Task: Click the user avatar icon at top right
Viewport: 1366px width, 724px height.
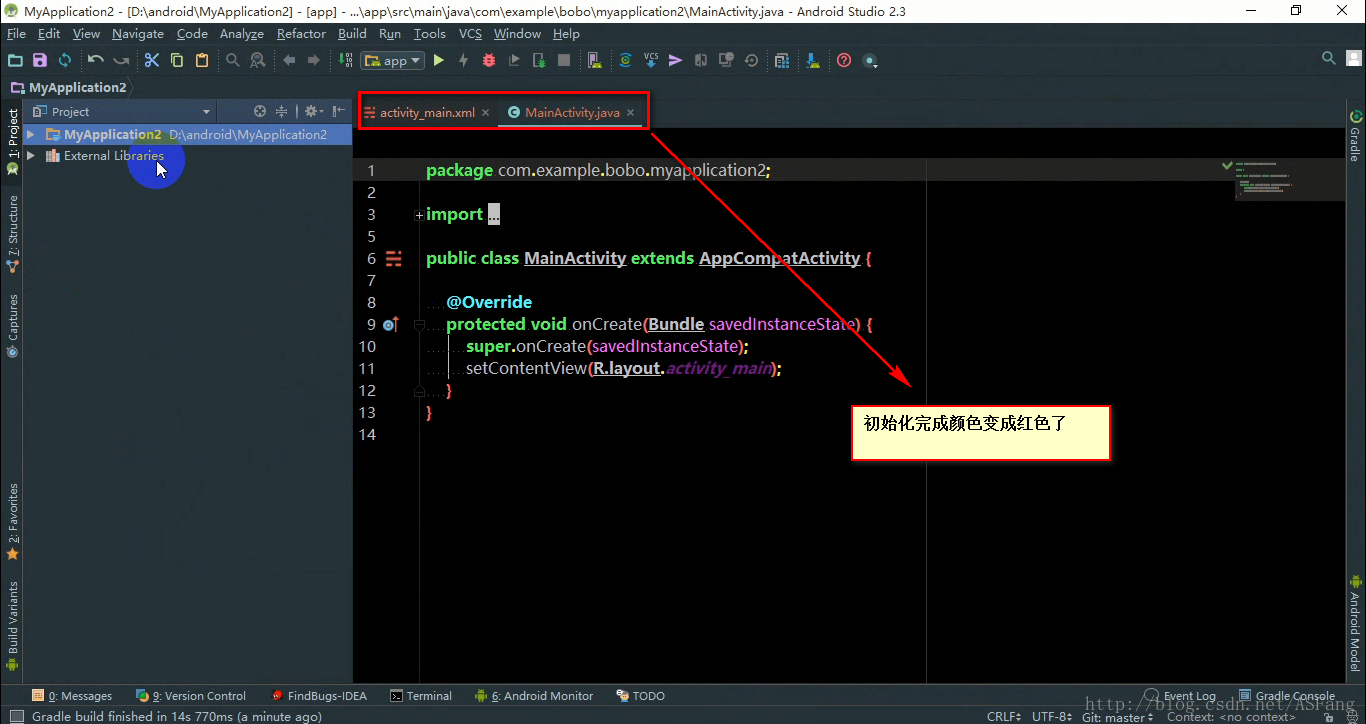Action: (1354, 59)
